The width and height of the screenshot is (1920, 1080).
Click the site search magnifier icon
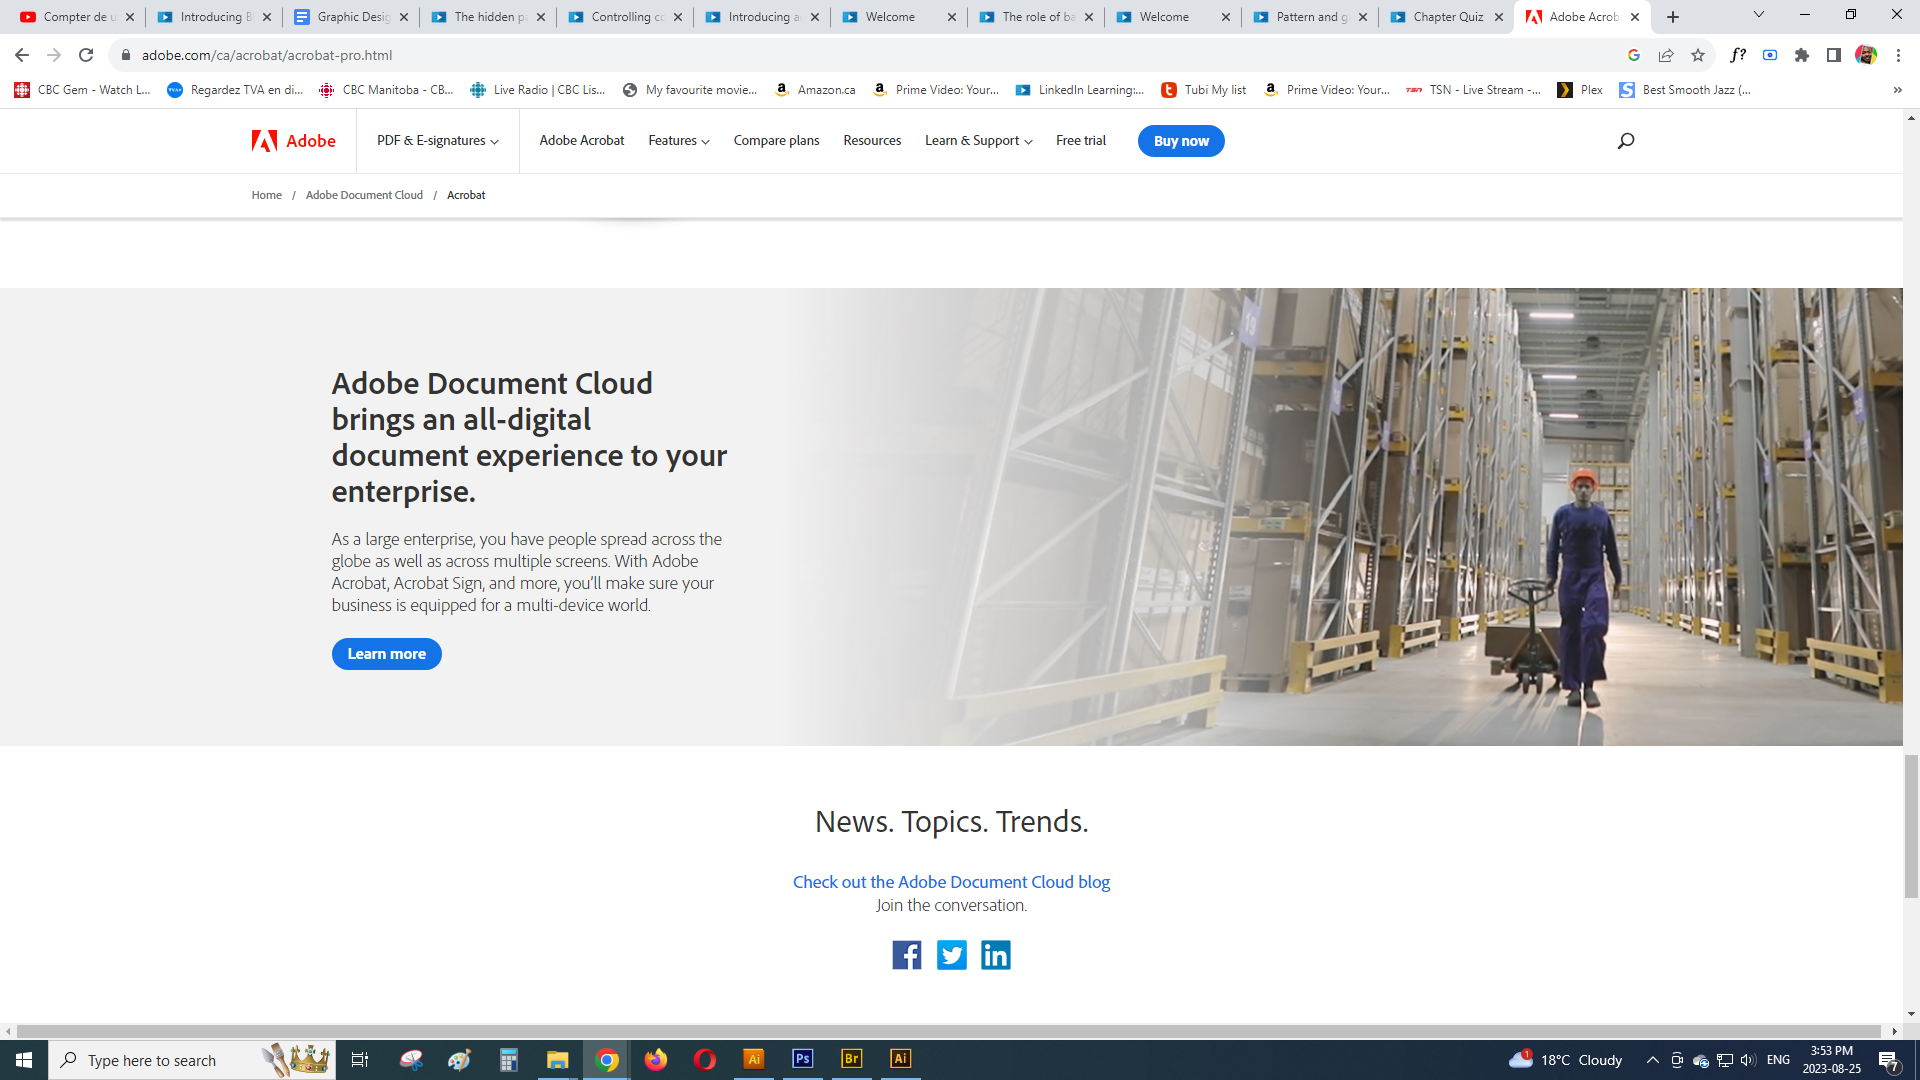1626,141
